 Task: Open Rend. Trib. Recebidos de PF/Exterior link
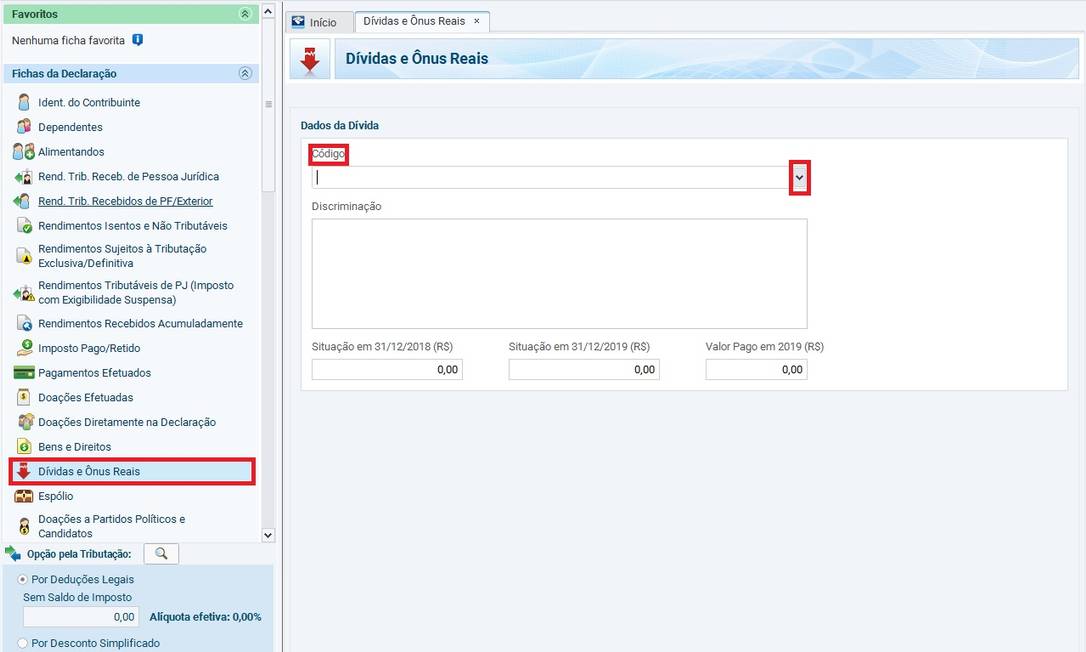pos(125,201)
